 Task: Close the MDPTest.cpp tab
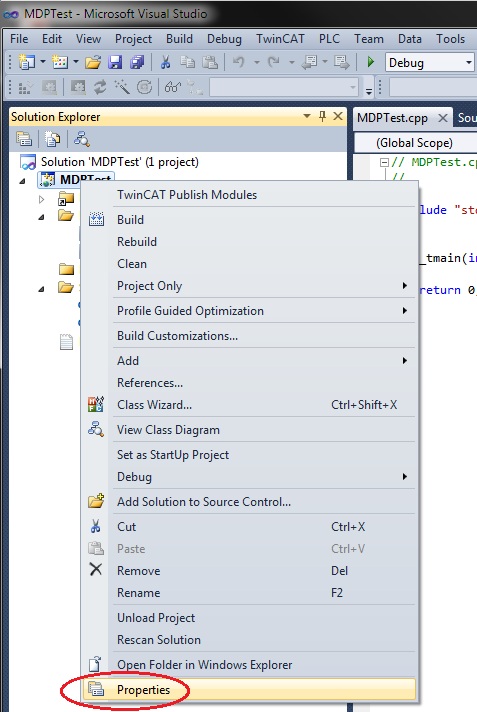(442, 118)
